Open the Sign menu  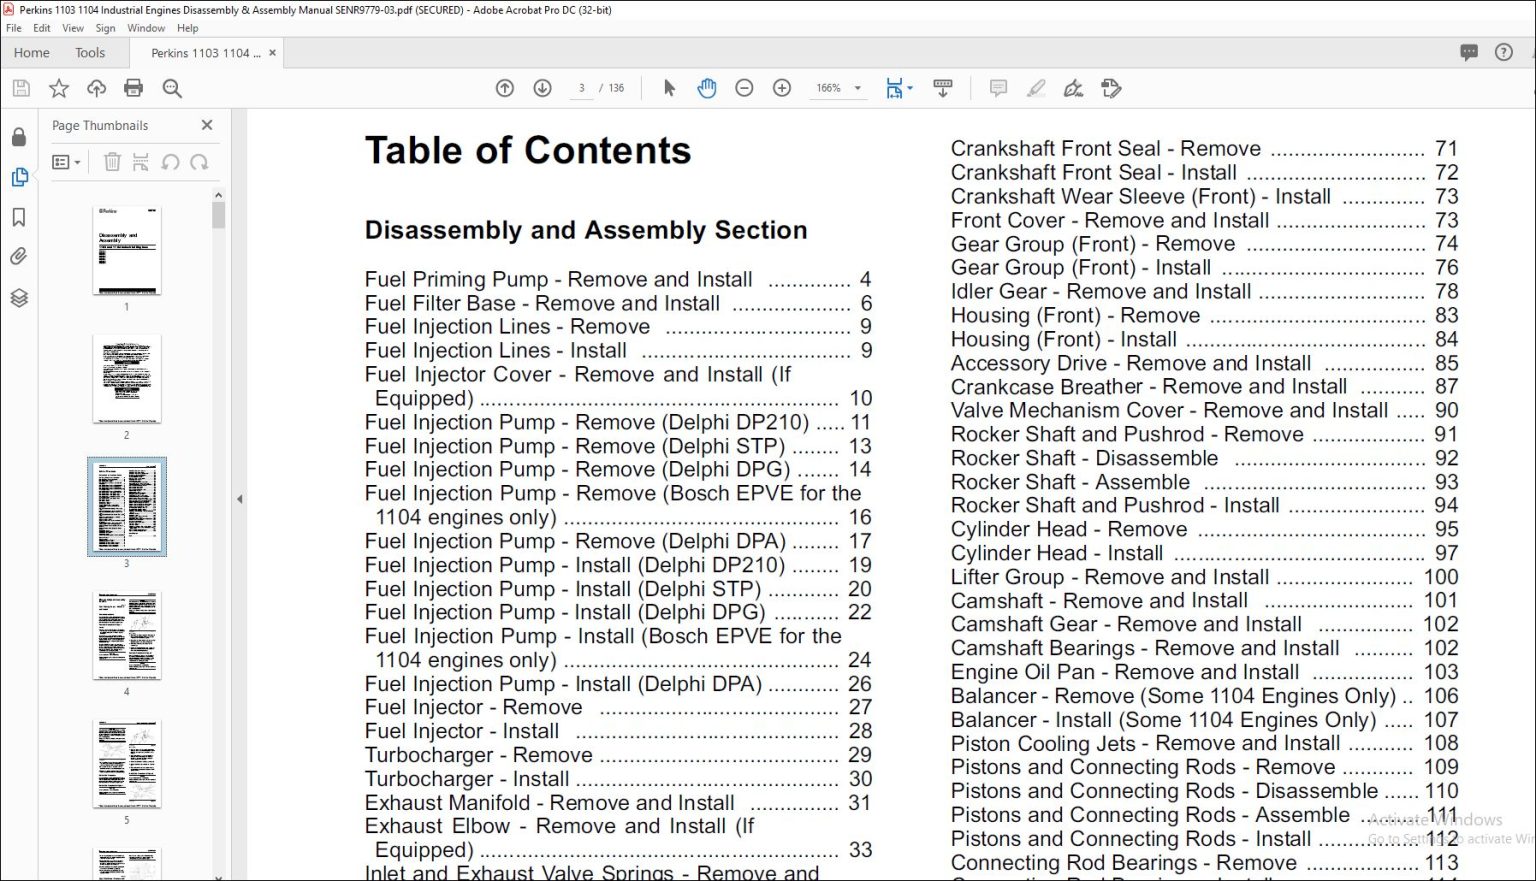pyautogui.click(x=105, y=28)
